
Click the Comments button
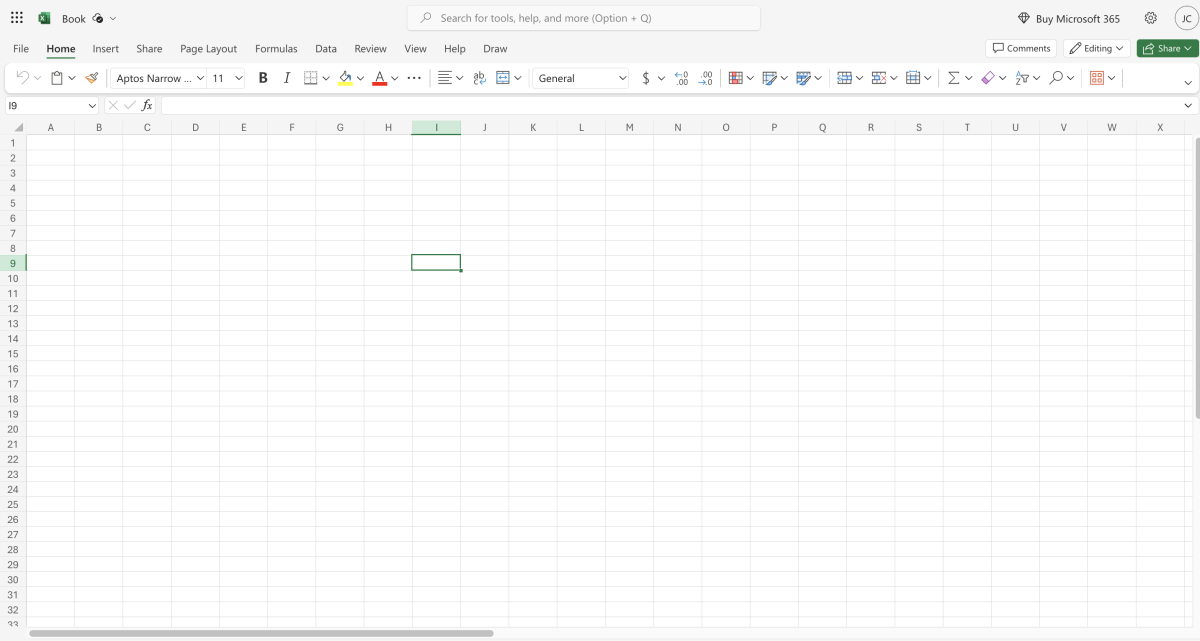(x=1021, y=47)
